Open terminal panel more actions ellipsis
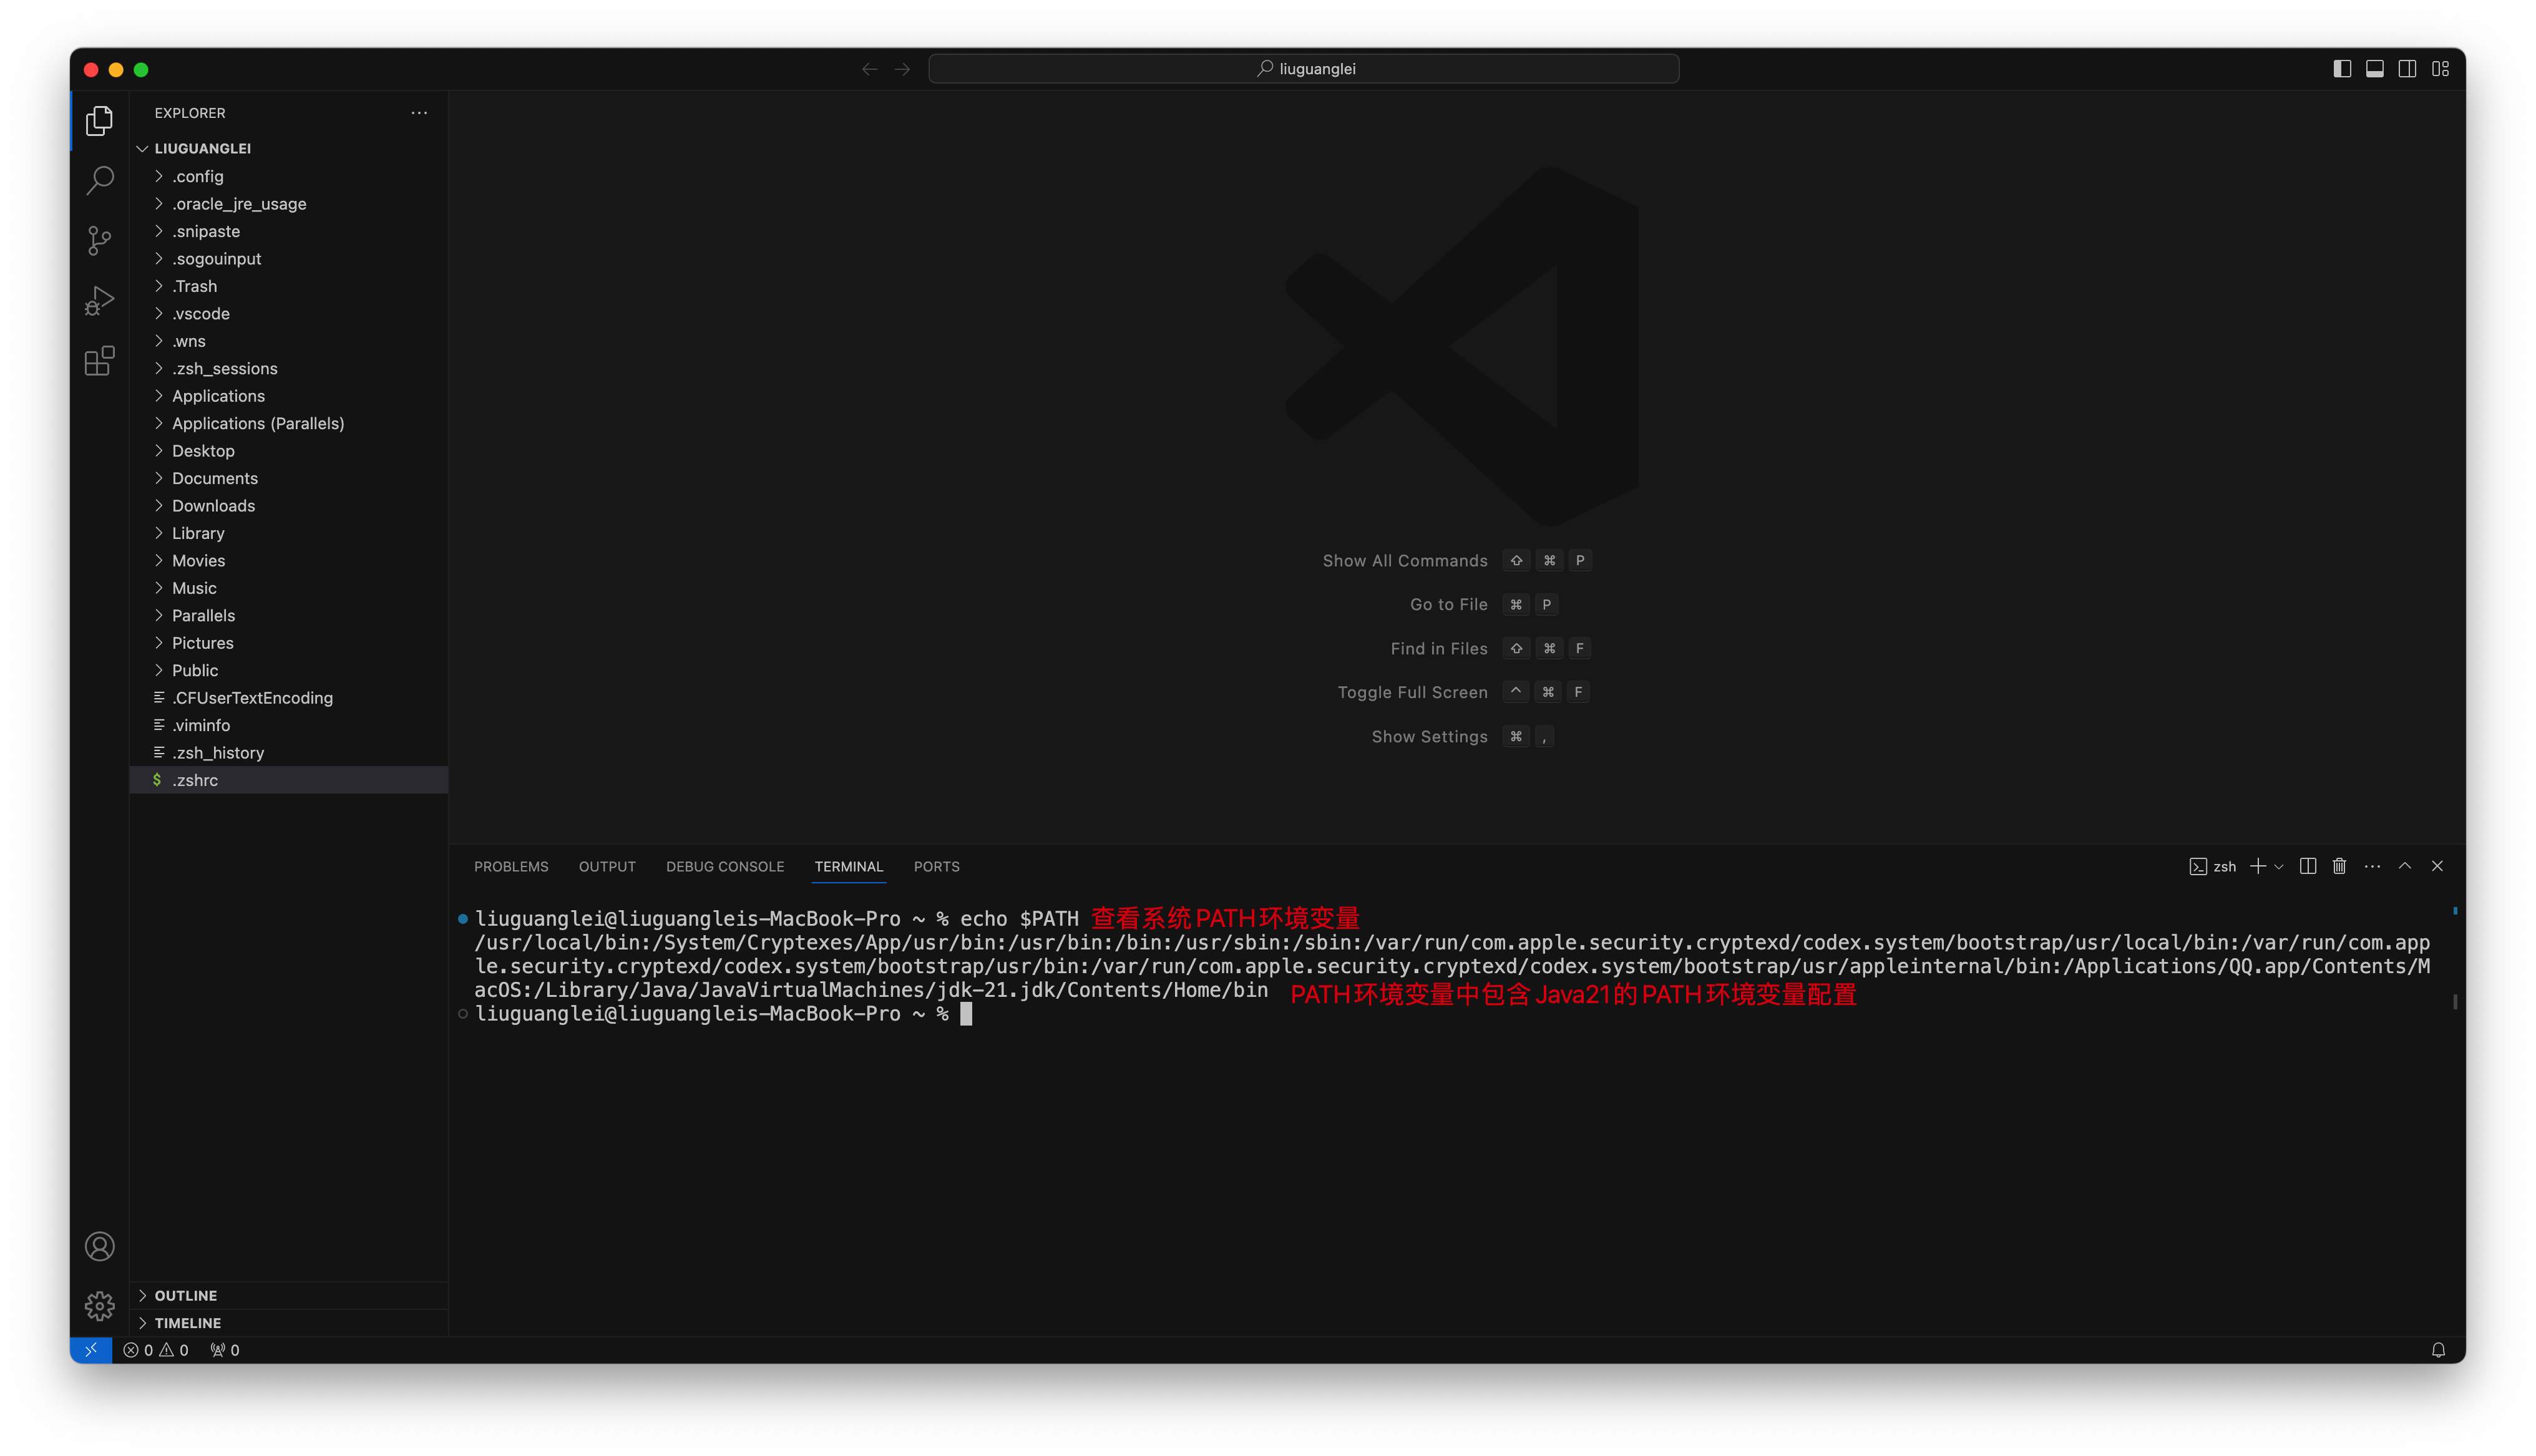Screen dimensions: 2536x1456 [x=2372, y=866]
